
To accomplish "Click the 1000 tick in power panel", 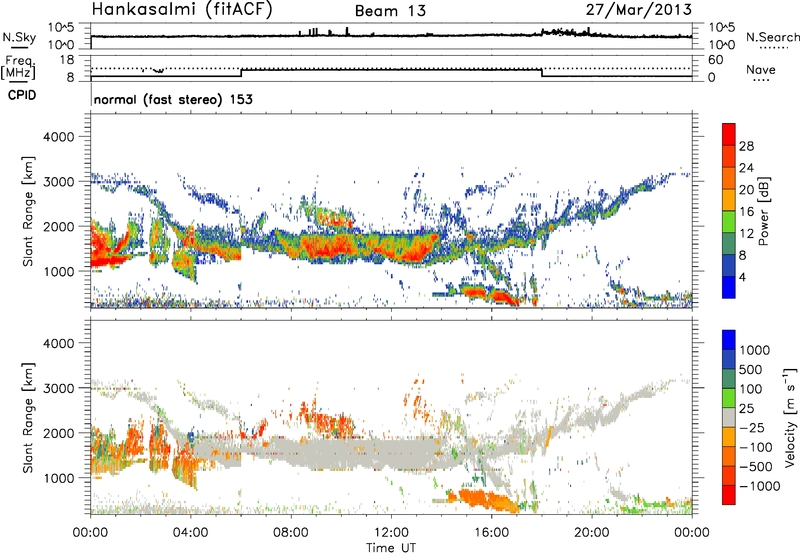I will pos(58,271).
